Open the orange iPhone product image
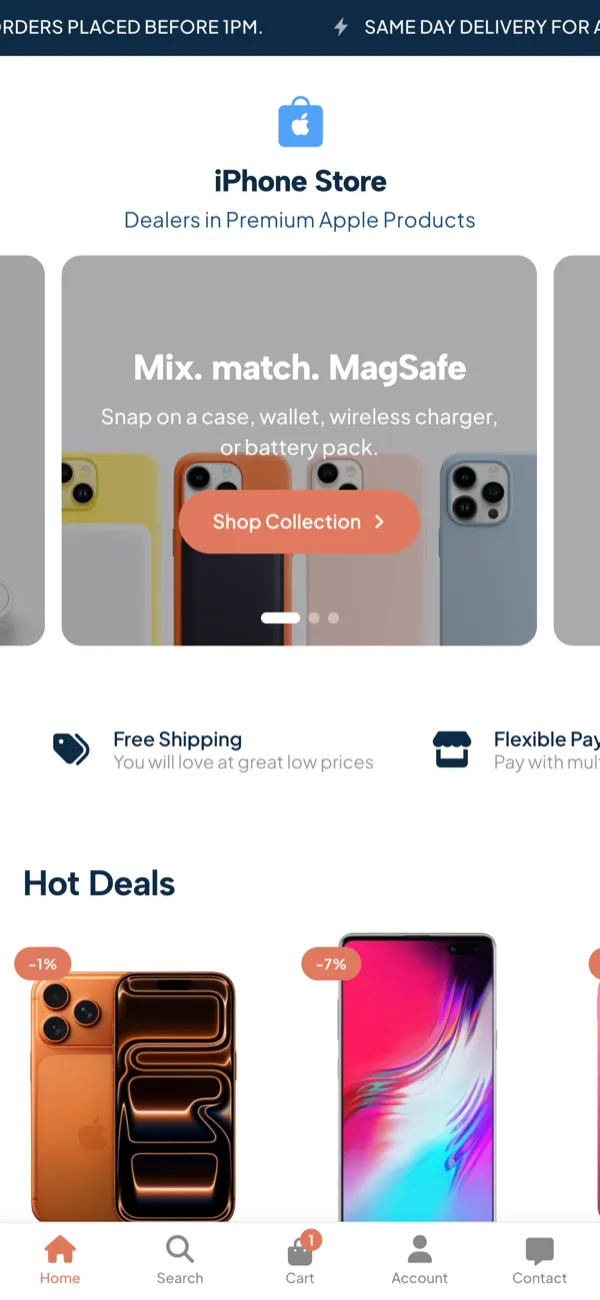This screenshot has height=1300, width=600. coord(133,1097)
